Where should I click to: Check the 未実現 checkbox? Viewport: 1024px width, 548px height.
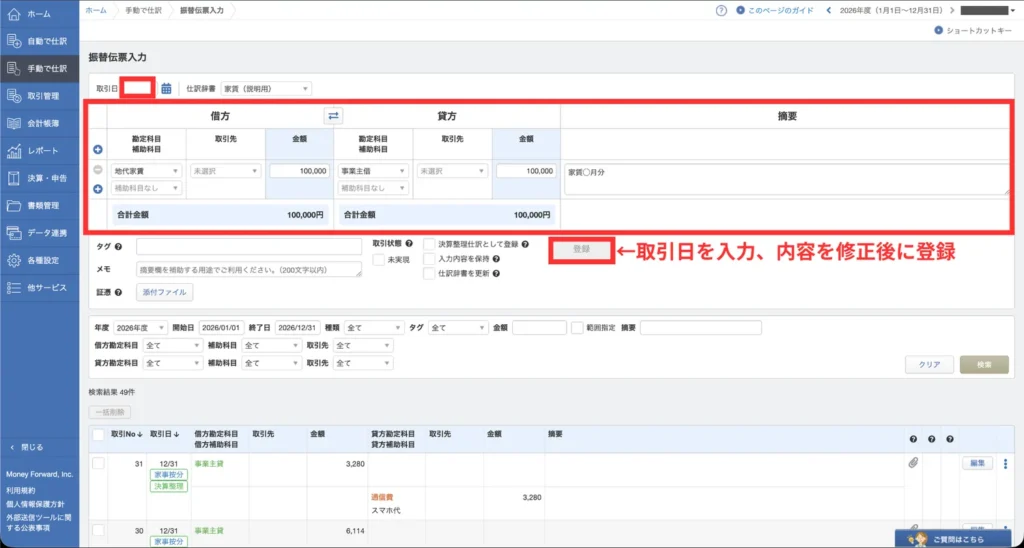point(378,260)
